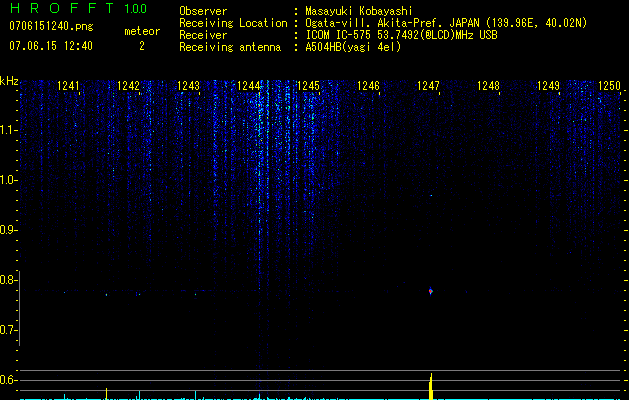This screenshot has height=400, width=629.
Task: Click the Observer label
Action: tap(203, 11)
